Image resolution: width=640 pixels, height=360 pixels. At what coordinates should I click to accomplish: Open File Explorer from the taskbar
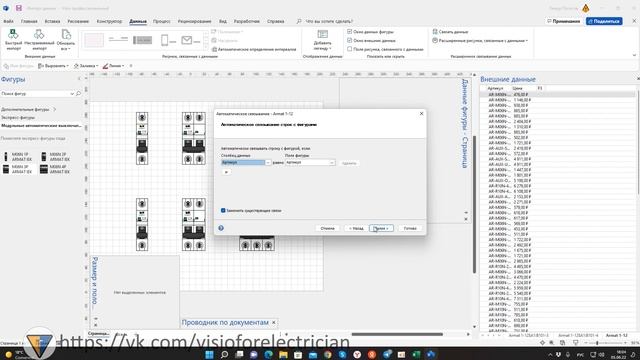pos(283,354)
